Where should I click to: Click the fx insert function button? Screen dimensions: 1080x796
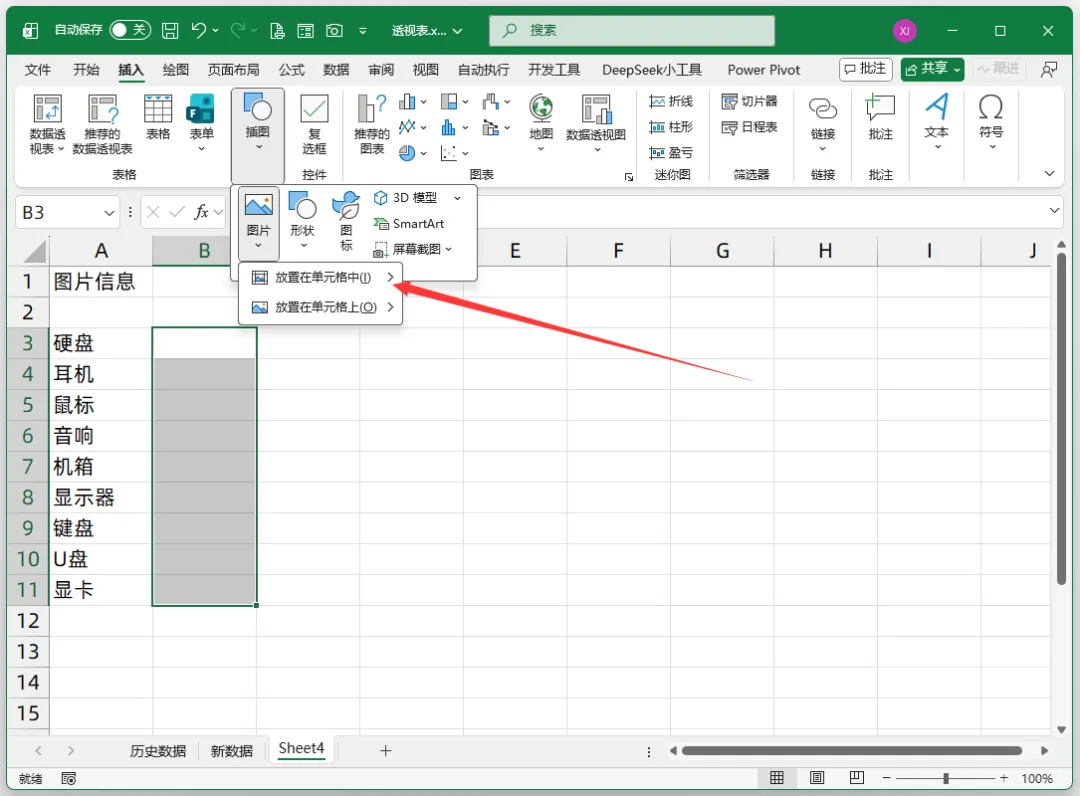click(x=201, y=212)
